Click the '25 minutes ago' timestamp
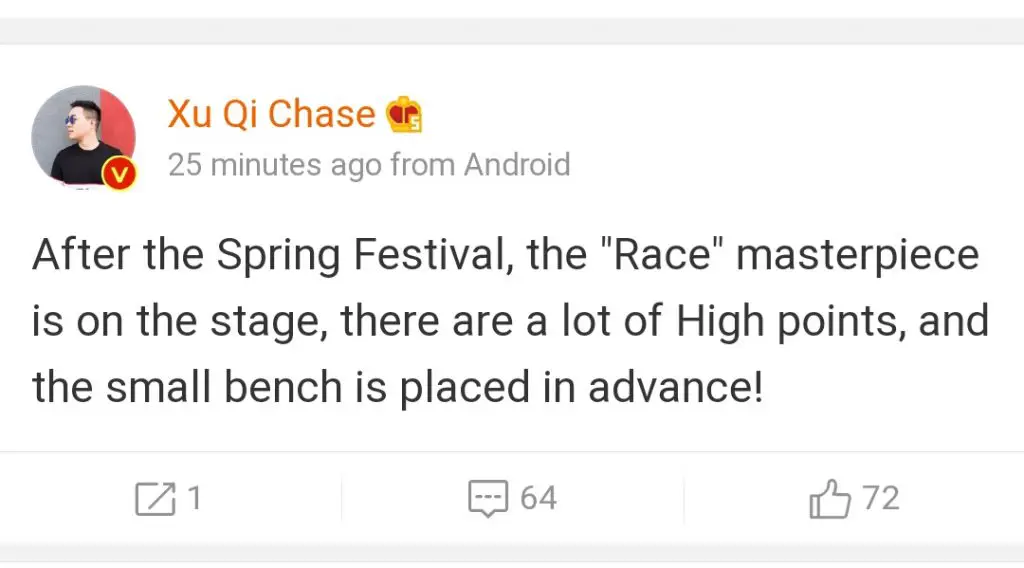Image resolution: width=1024 pixels, height=568 pixels. coord(275,165)
